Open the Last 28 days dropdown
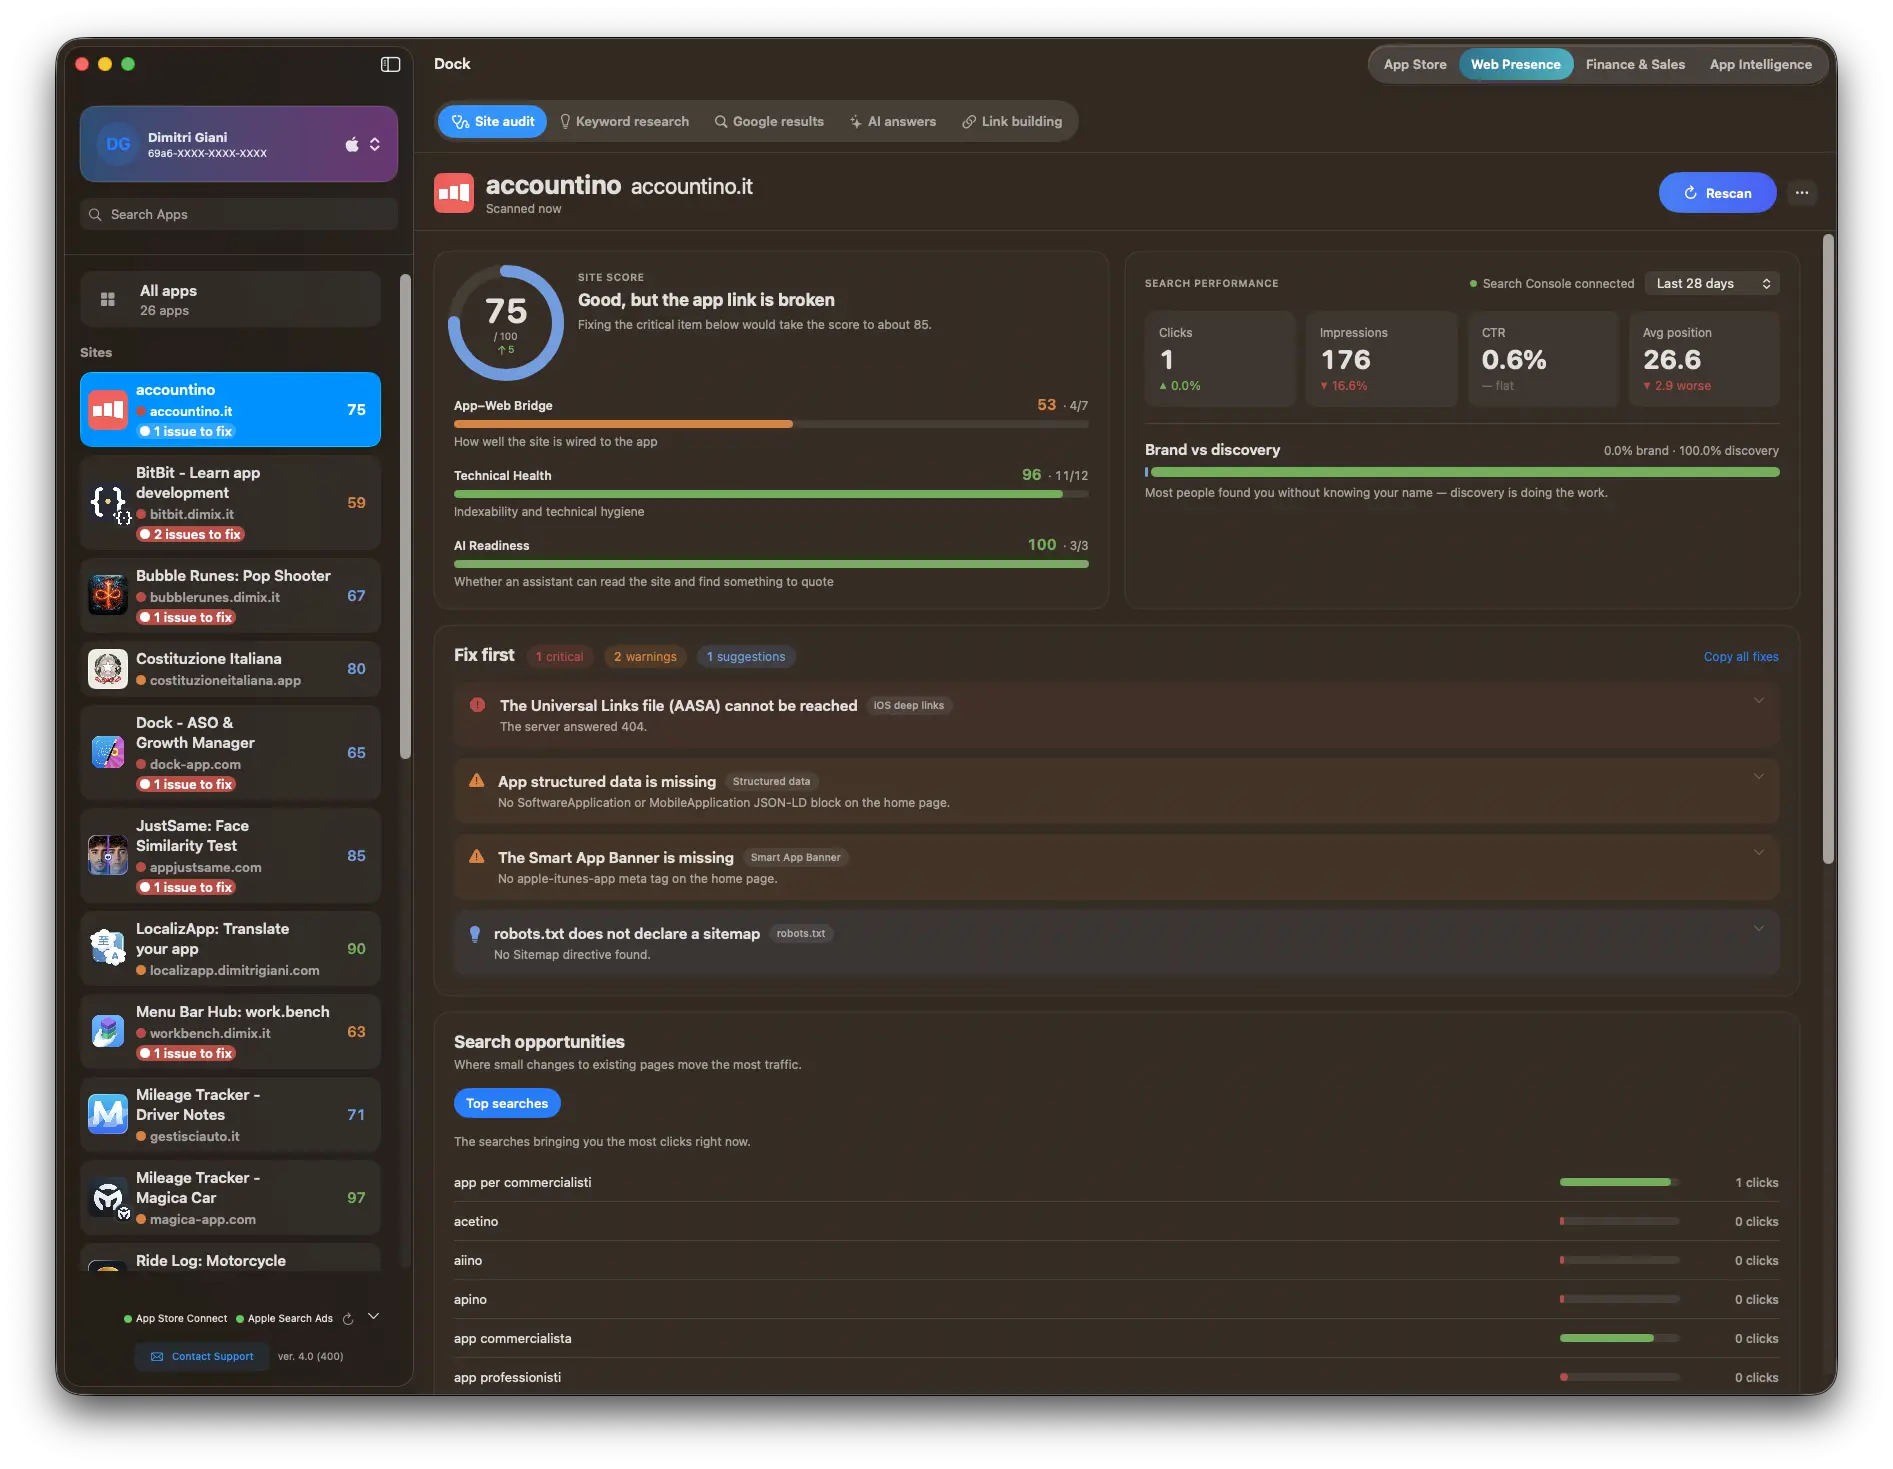The width and height of the screenshot is (1893, 1469). [x=1712, y=284]
